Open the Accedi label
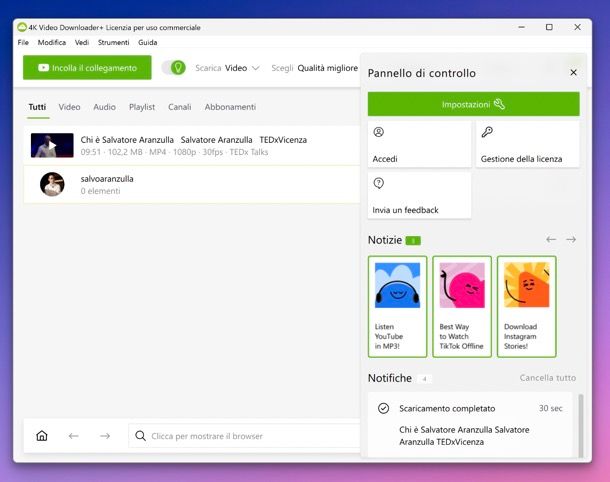 click(x=385, y=159)
